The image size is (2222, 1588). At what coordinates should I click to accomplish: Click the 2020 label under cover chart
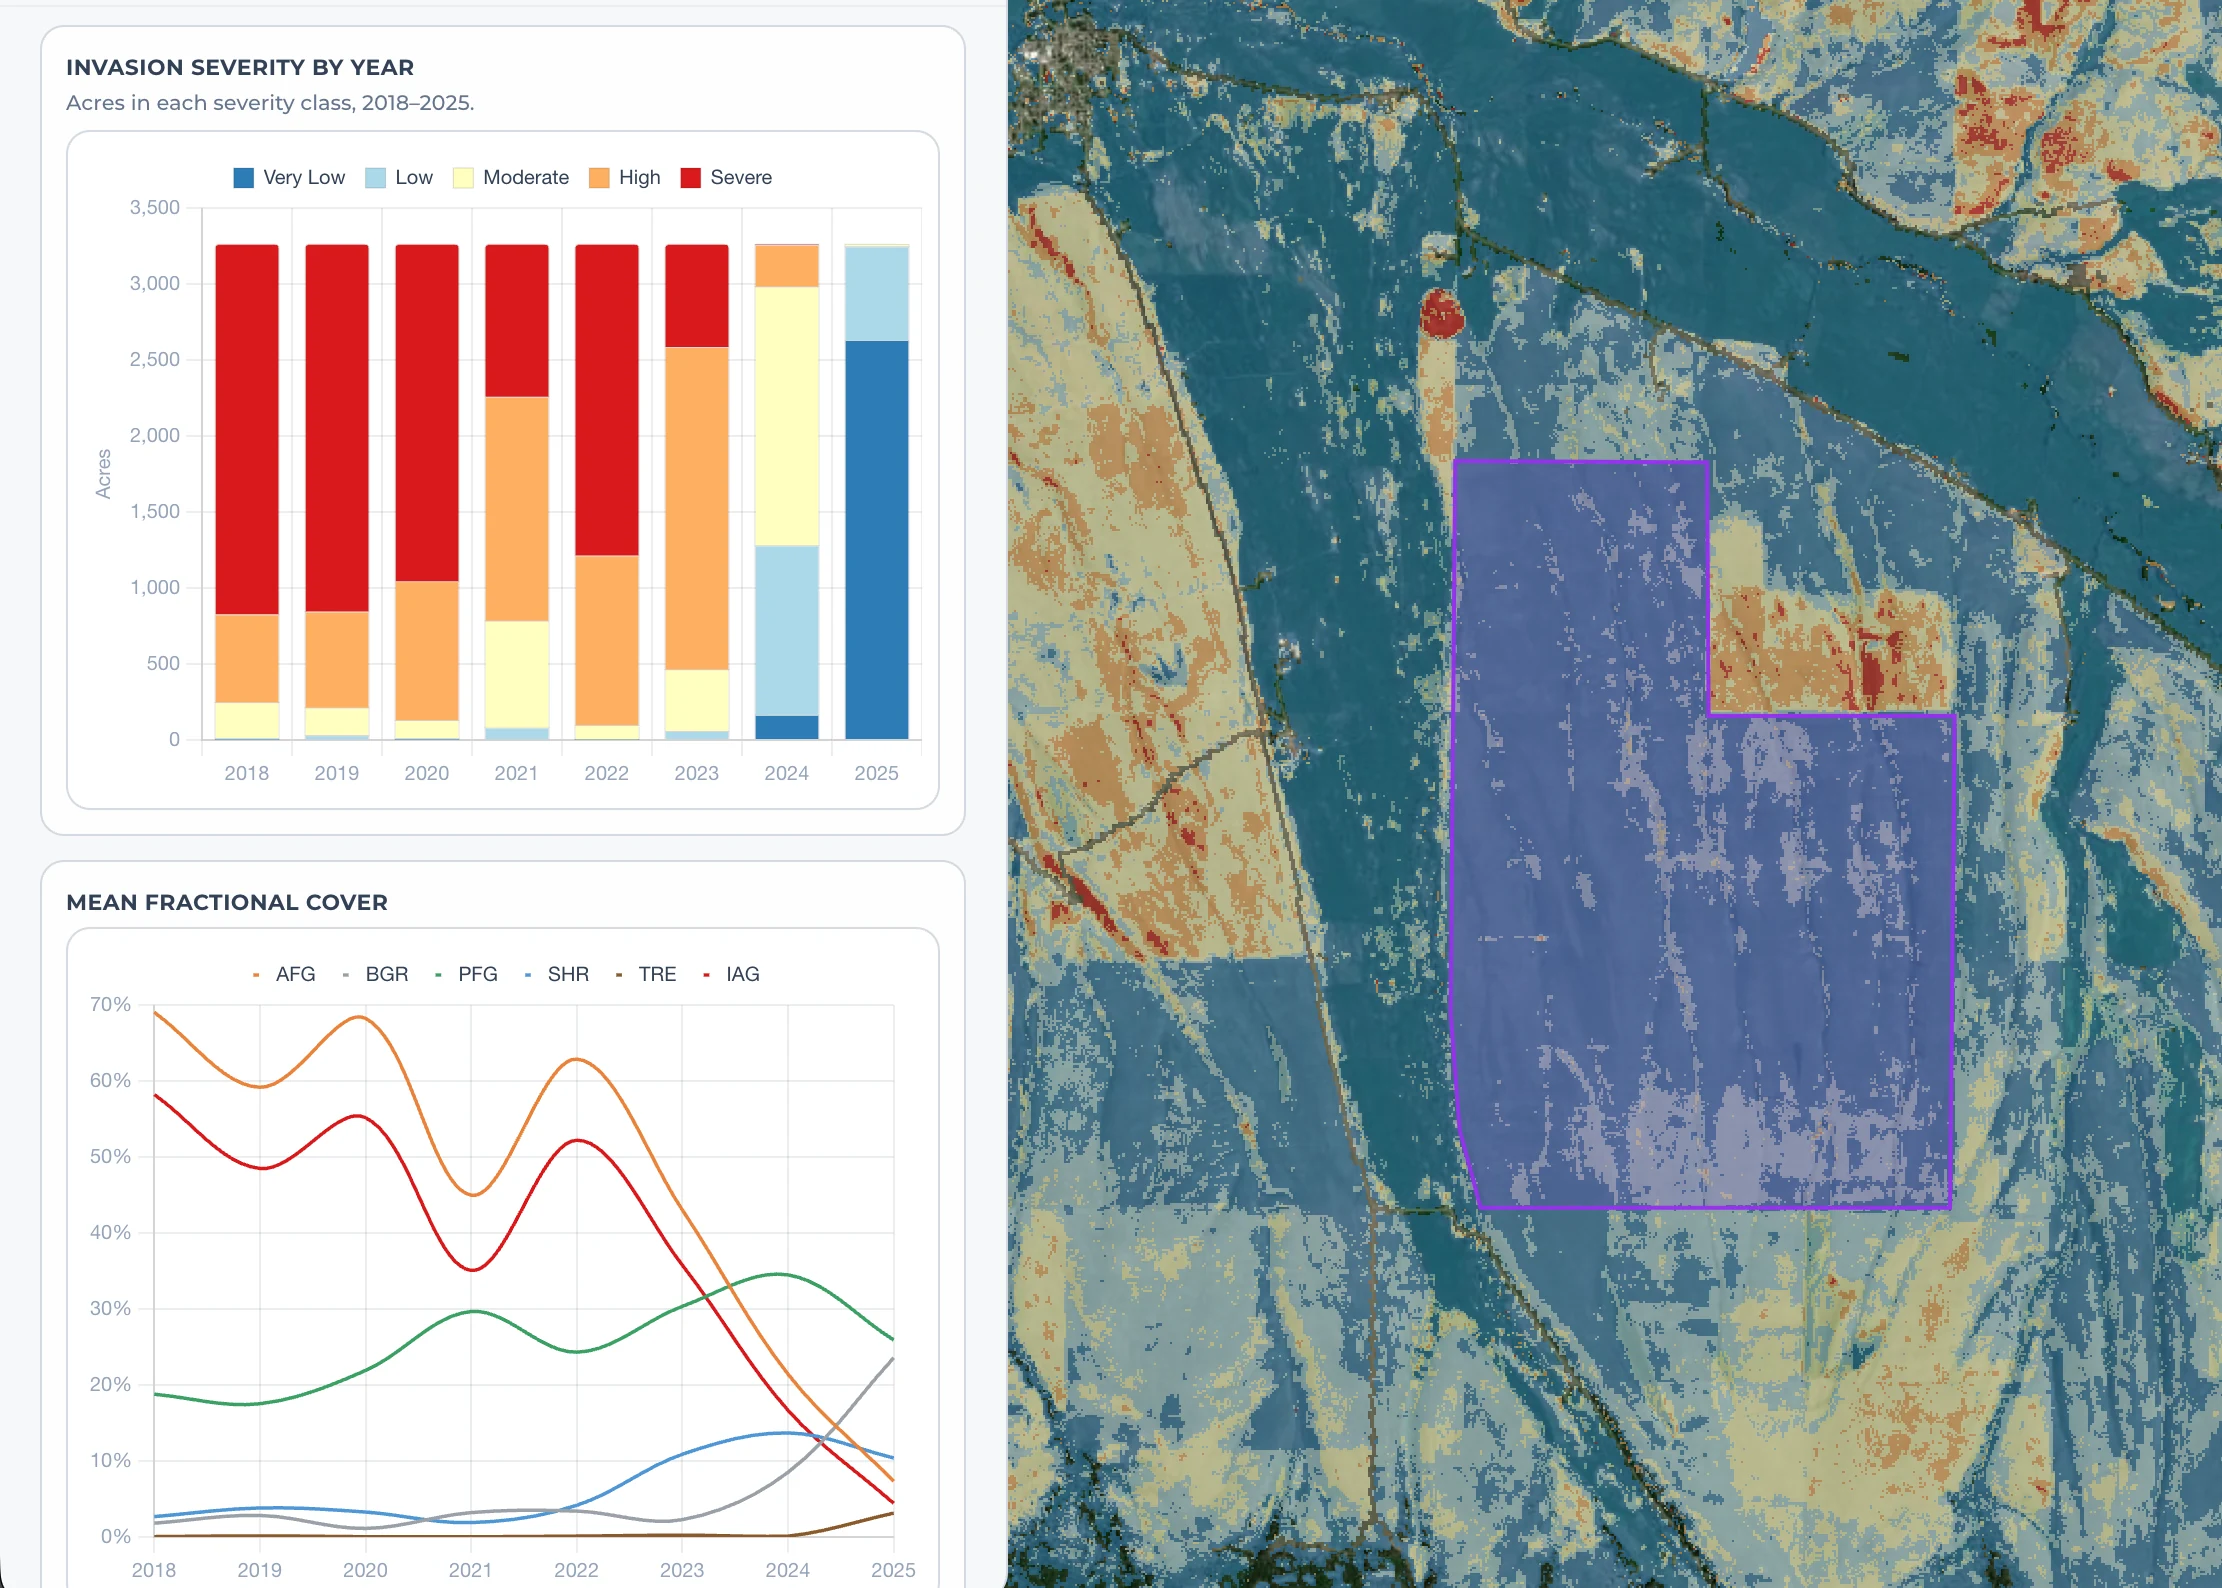click(x=365, y=1570)
